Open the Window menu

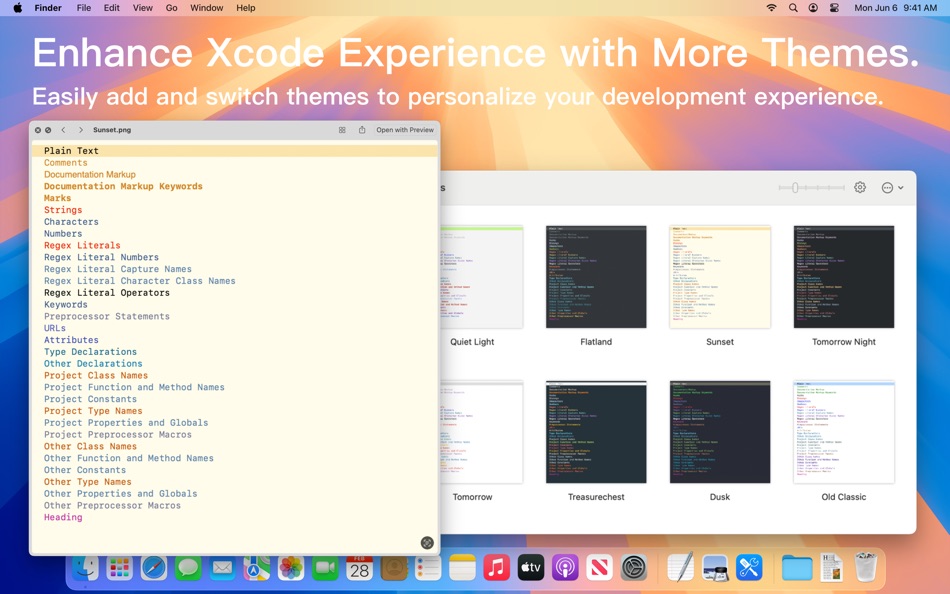pyautogui.click(x=207, y=8)
